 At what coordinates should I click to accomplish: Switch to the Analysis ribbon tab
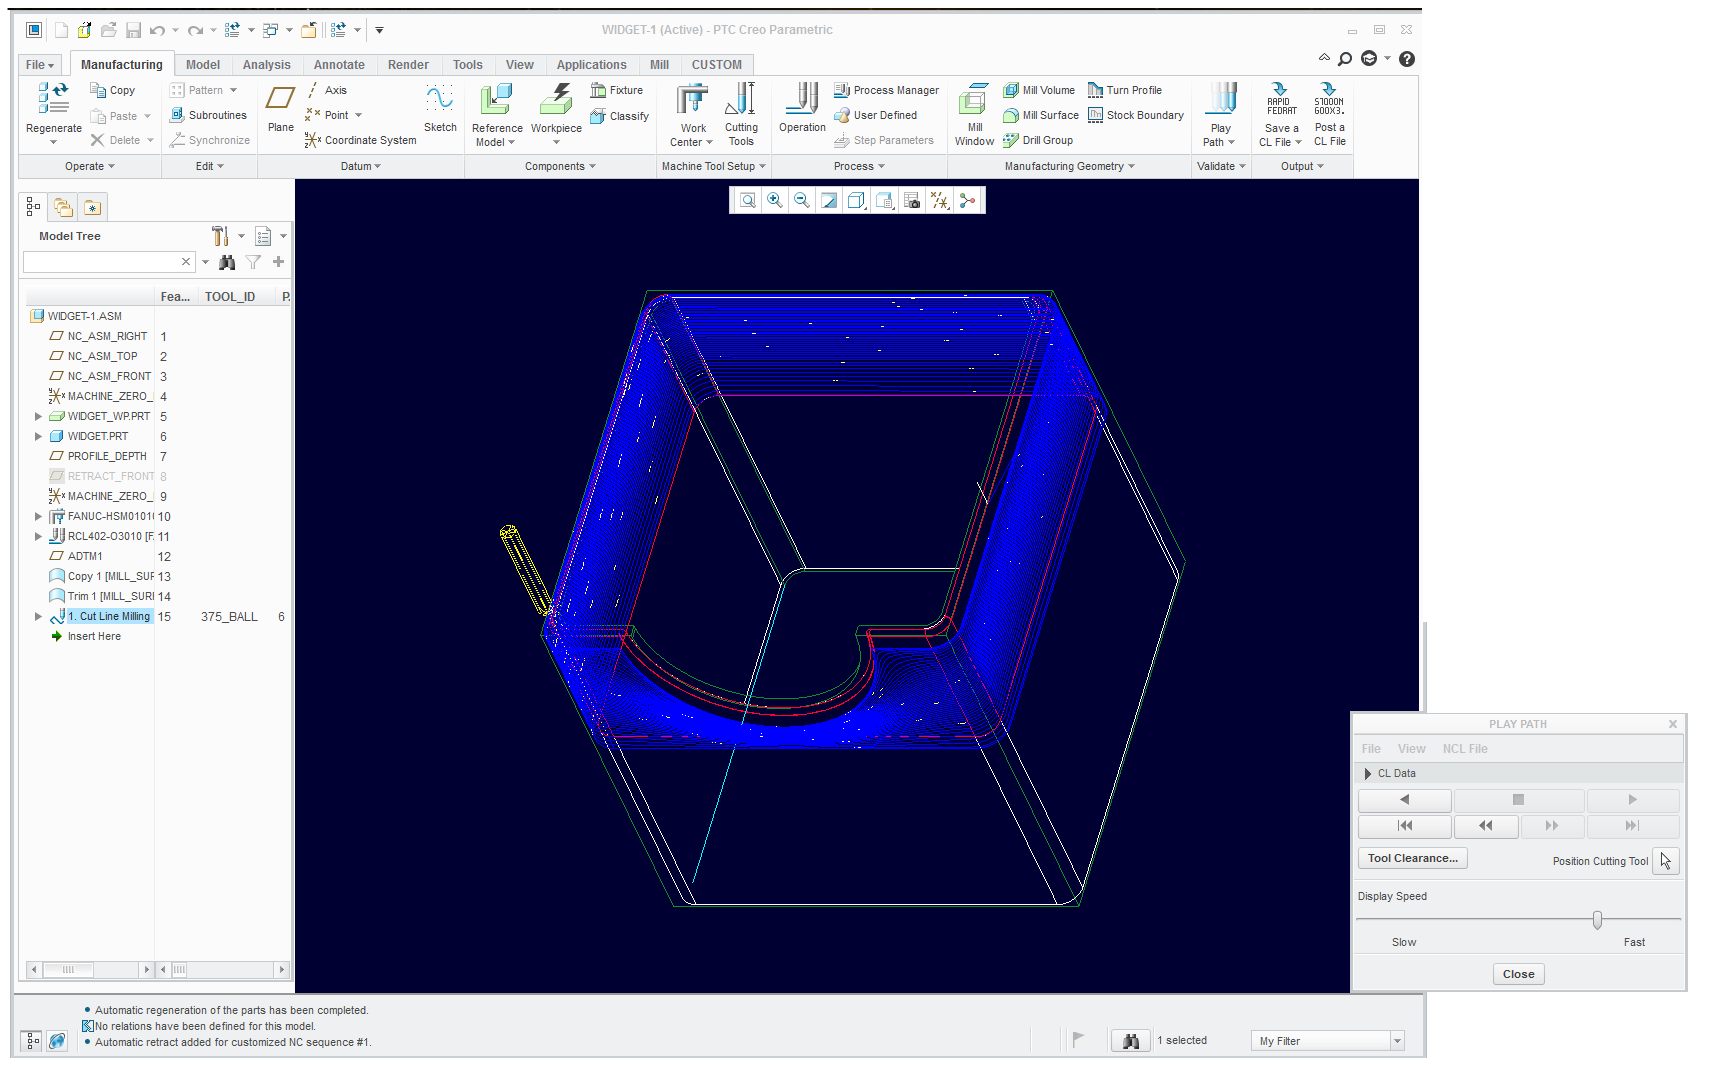[x=266, y=65]
